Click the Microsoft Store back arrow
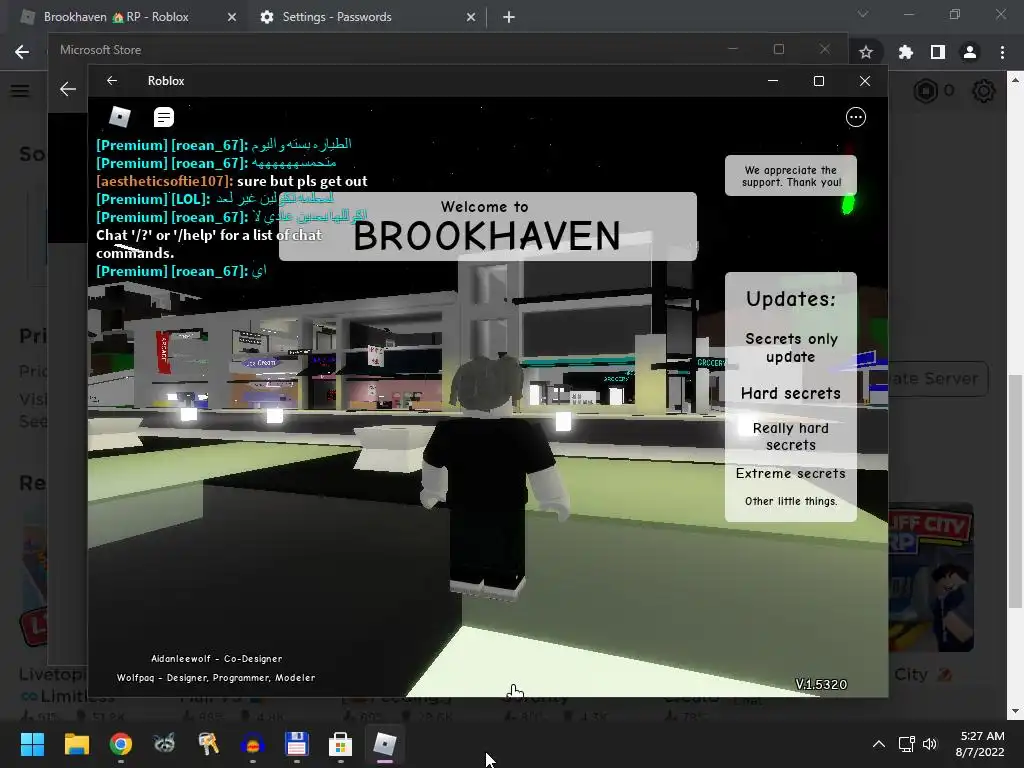The width and height of the screenshot is (1024, 768). pyautogui.click(x=68, y=89)
